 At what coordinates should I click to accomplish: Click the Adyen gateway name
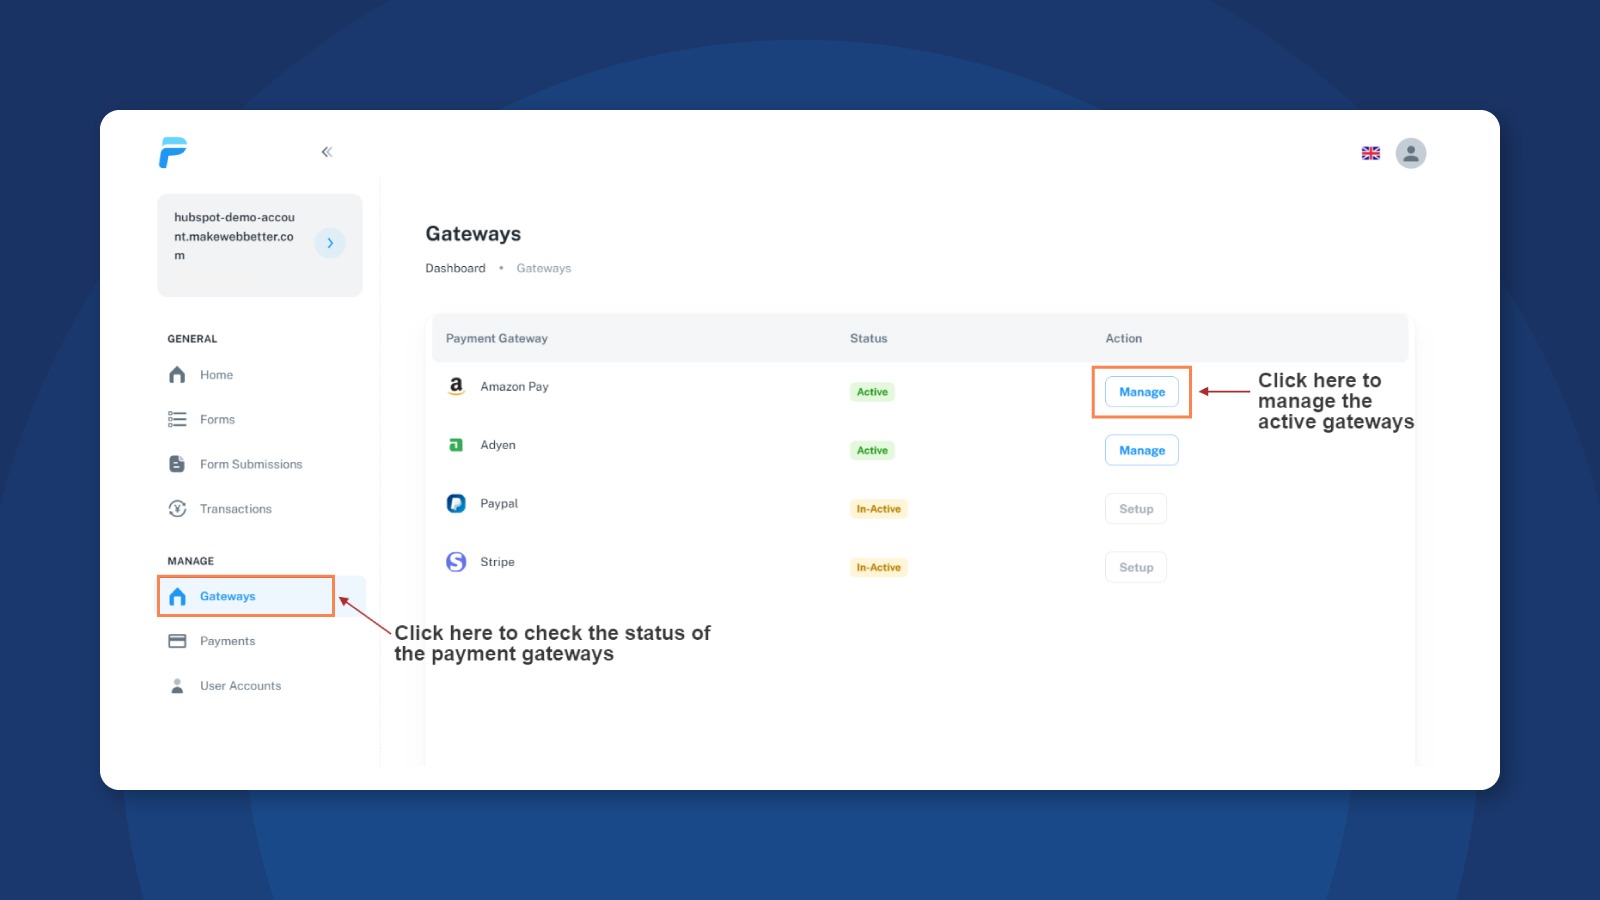pos(498,445)
